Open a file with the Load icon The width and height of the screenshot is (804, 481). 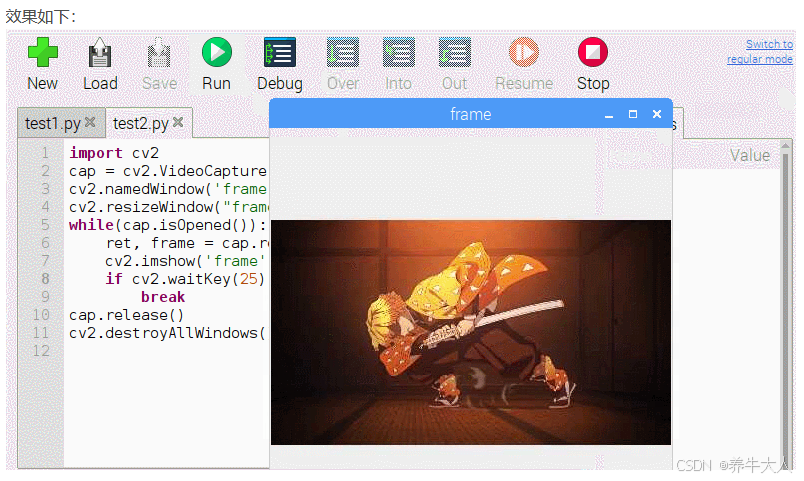tap(100, 52)
